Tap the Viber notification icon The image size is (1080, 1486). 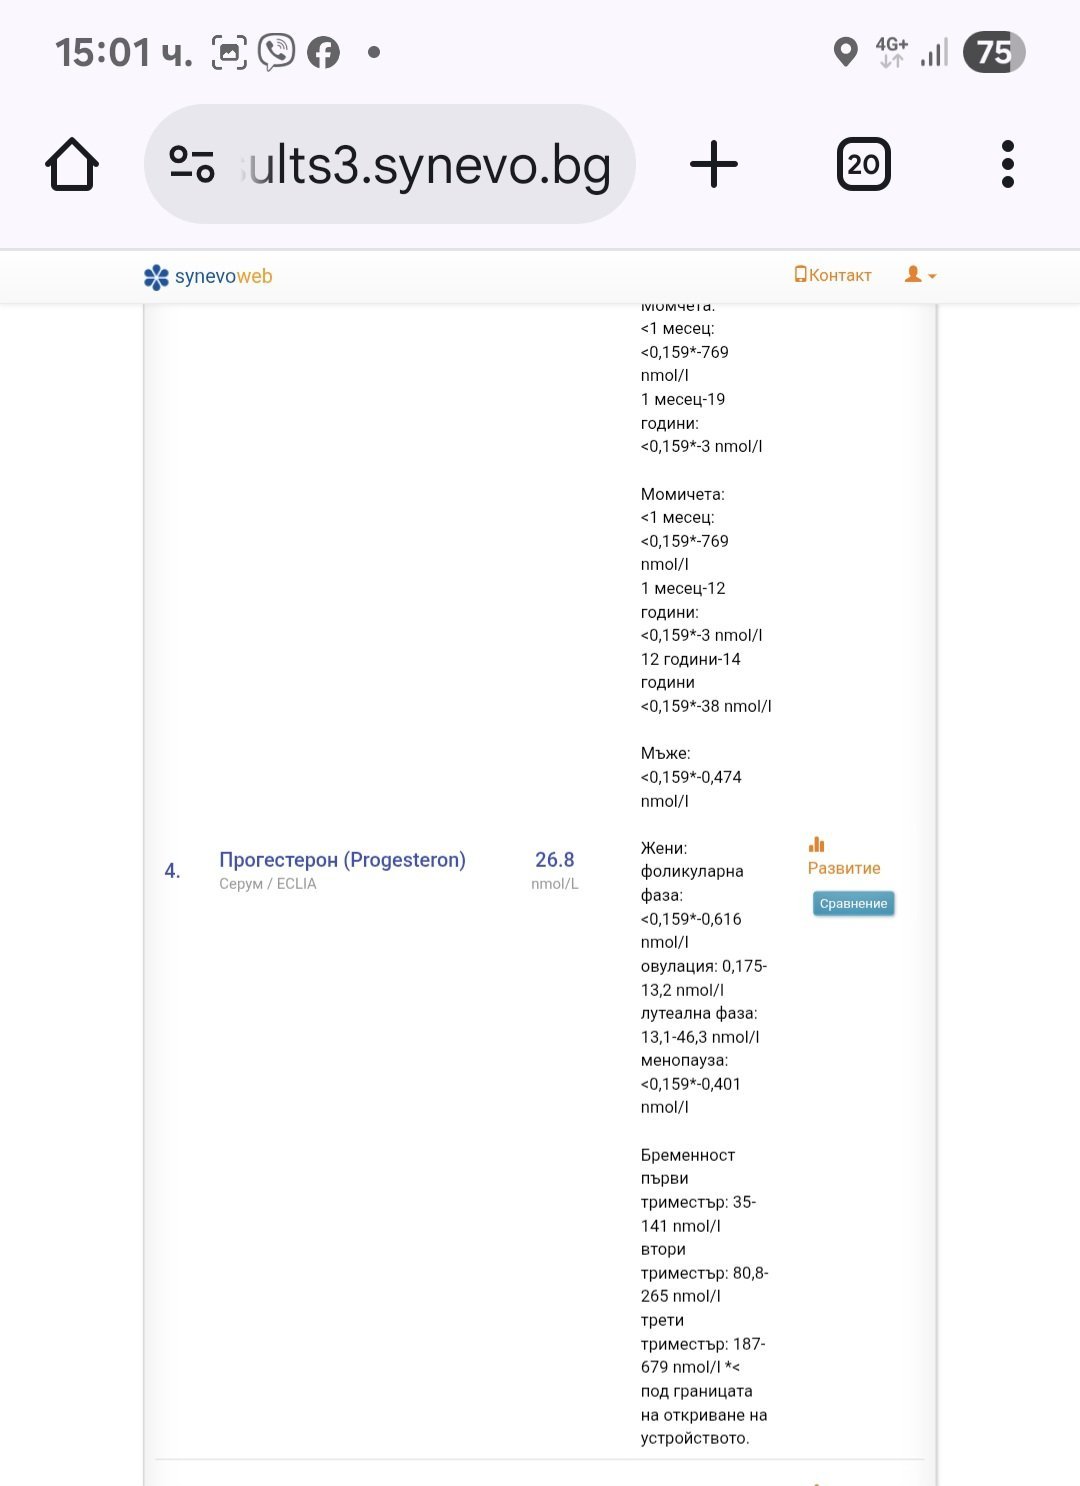(277, 52)
